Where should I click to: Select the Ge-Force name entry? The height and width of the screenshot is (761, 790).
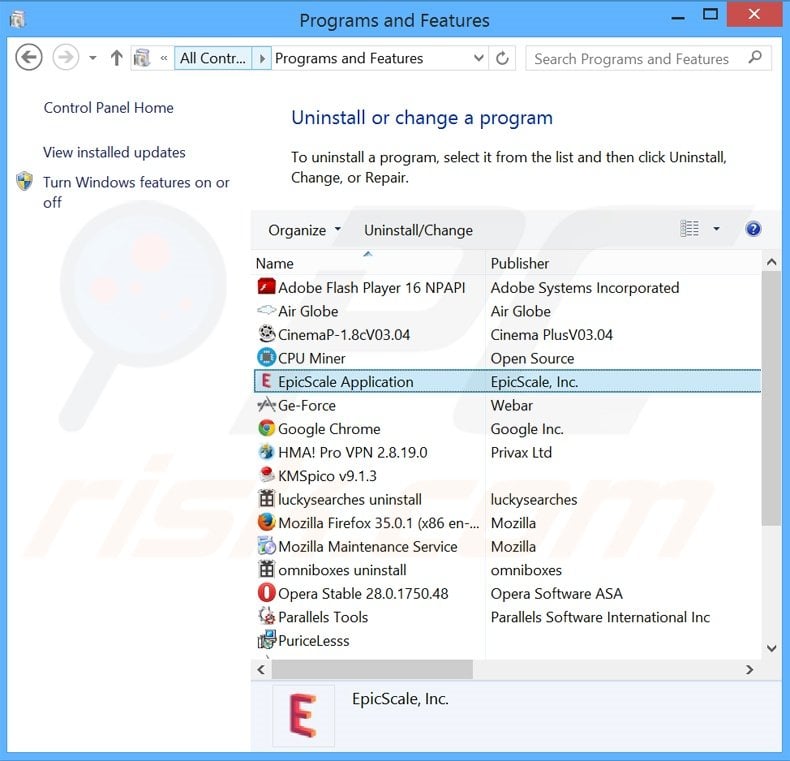coord(306,405)
